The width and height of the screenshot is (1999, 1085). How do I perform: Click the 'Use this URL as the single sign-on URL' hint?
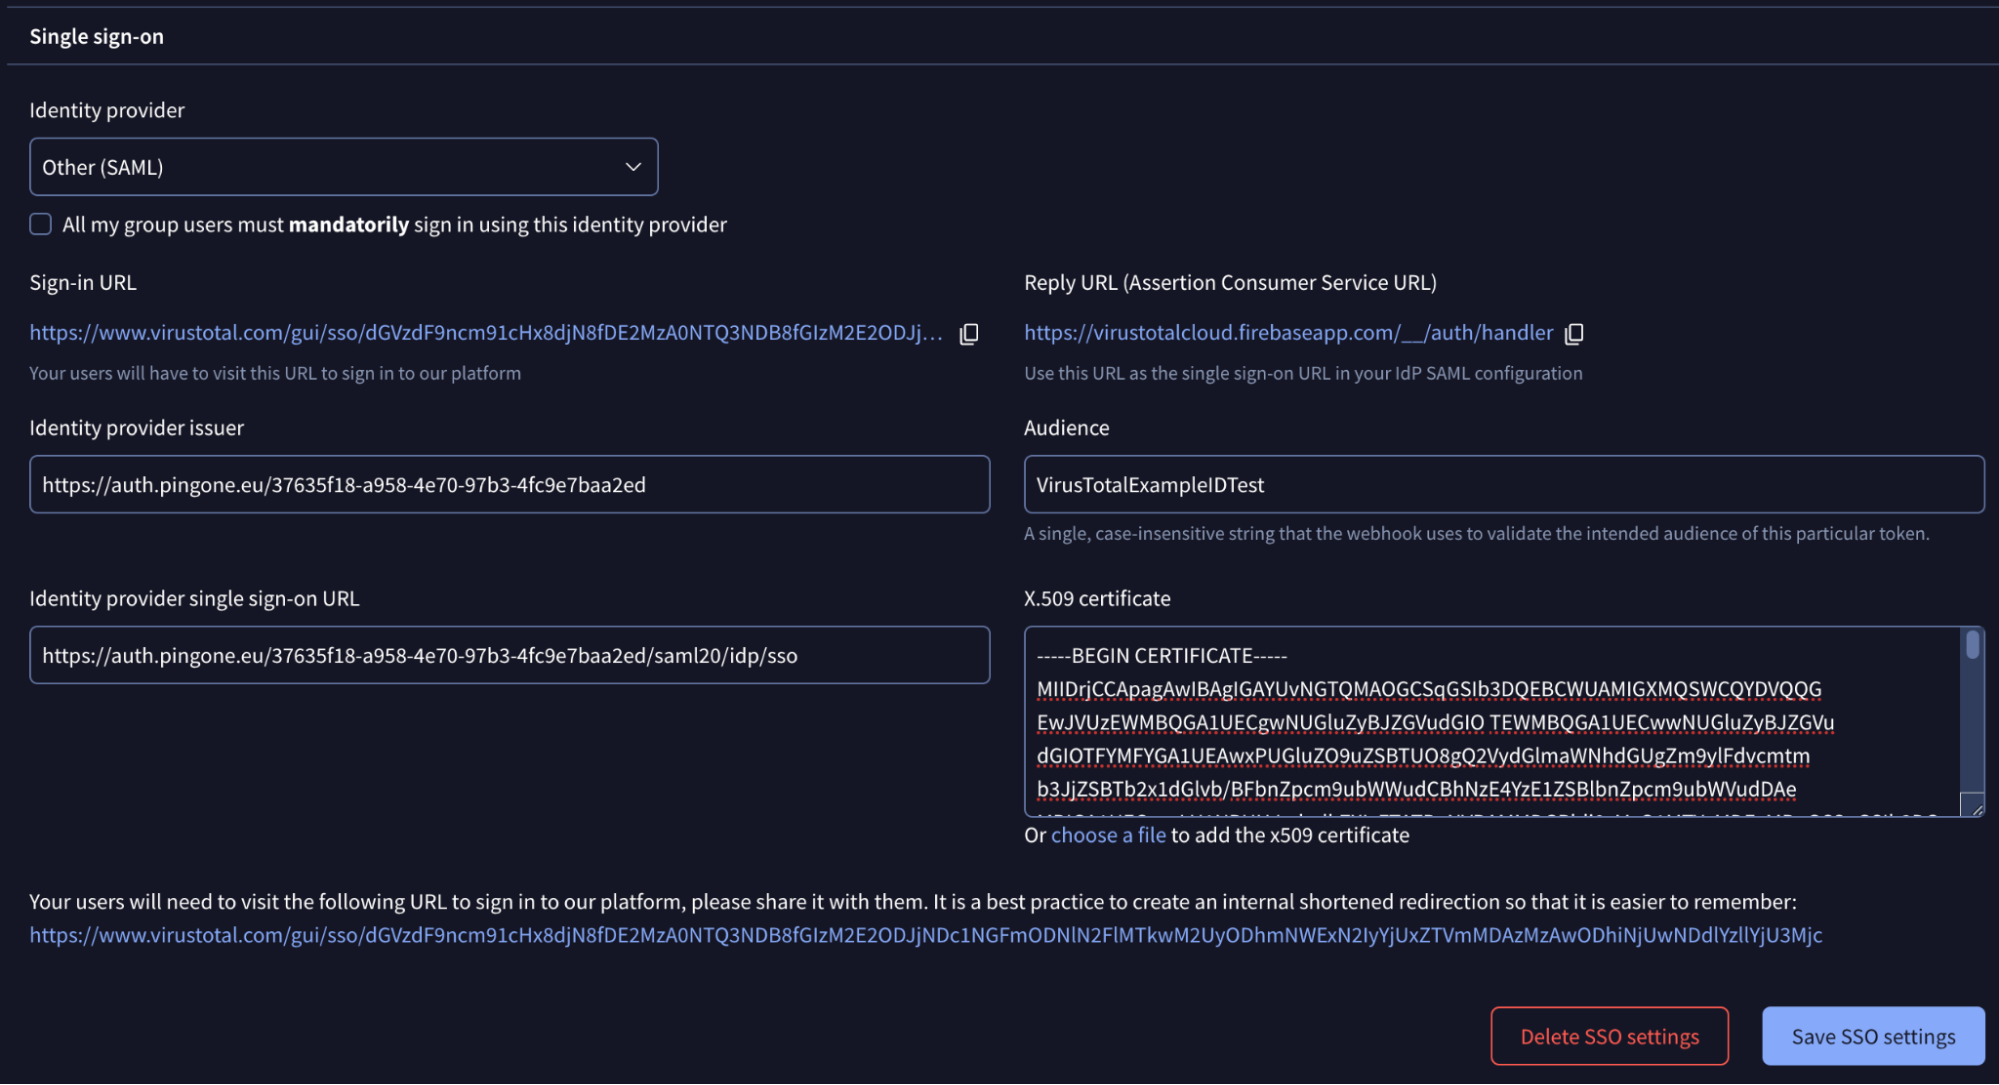(x=1303, y=373)
